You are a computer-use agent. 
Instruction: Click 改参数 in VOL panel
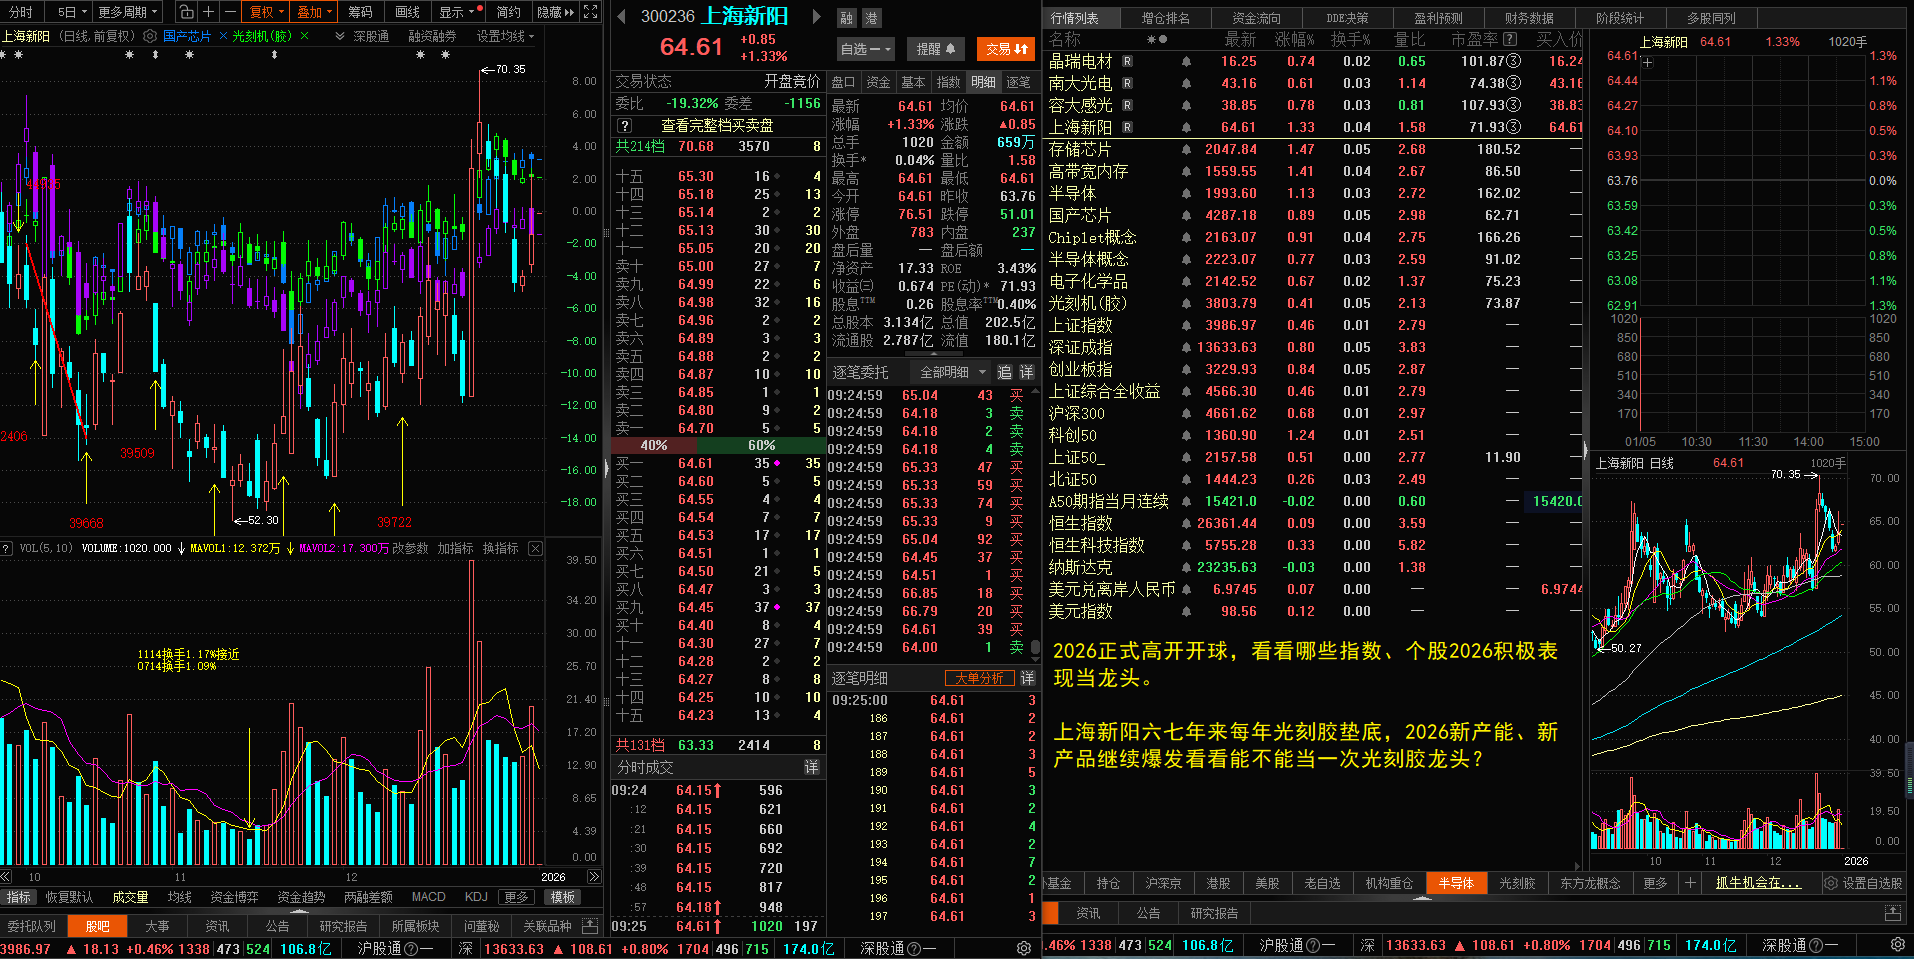pyautogui.click(x=410, y=548)
